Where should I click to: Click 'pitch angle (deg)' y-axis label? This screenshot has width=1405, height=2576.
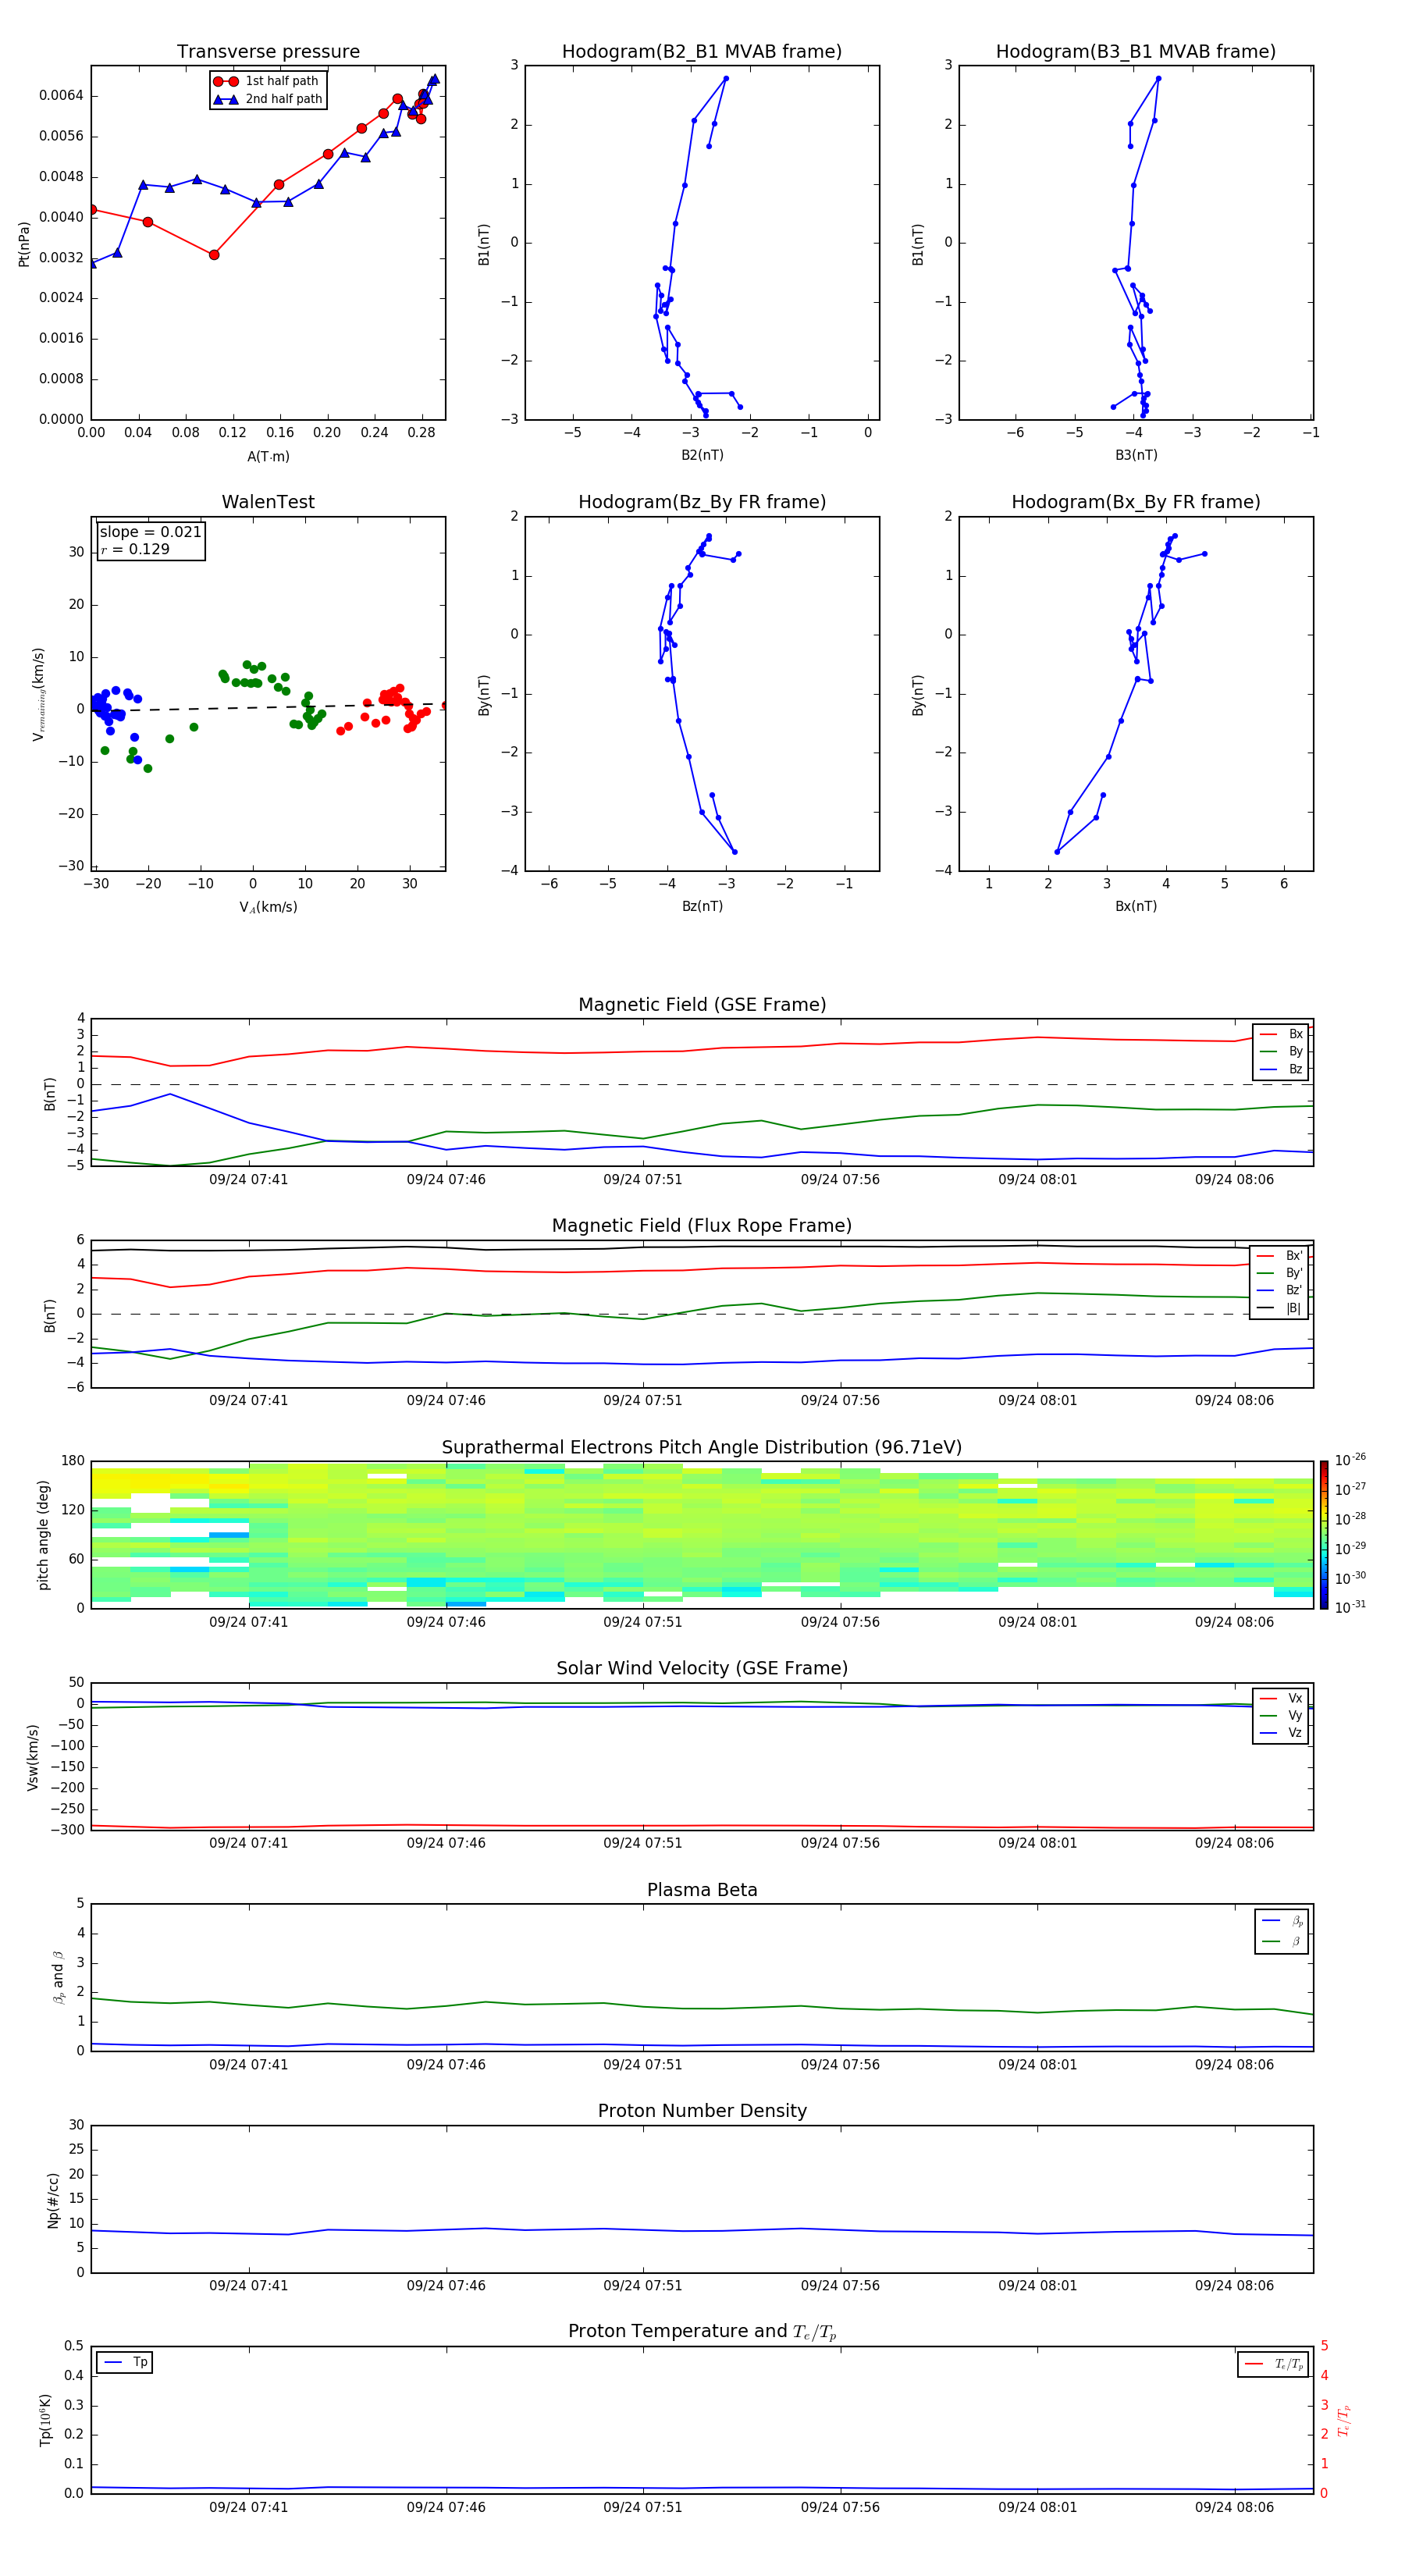(x=43, y=1535)
